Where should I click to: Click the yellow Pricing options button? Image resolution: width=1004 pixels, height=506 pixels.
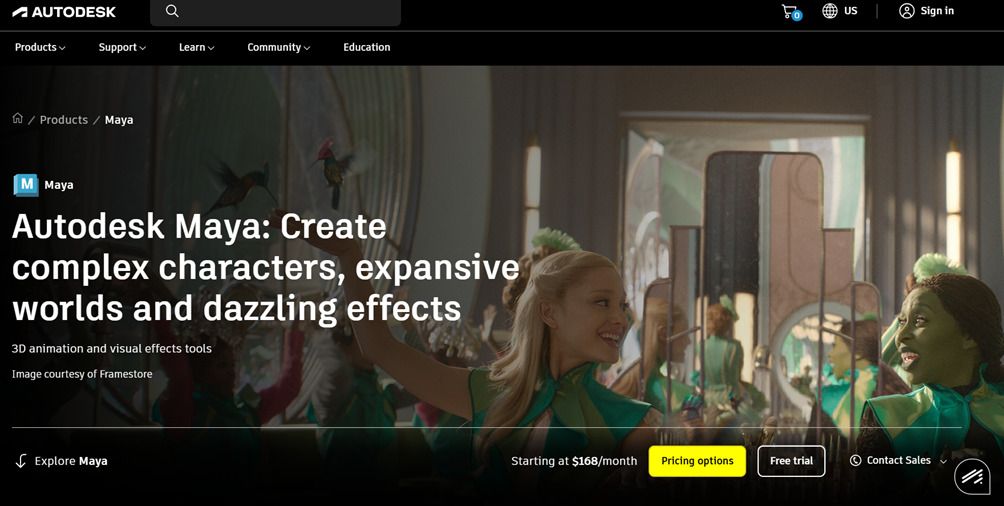coord(697,461)
